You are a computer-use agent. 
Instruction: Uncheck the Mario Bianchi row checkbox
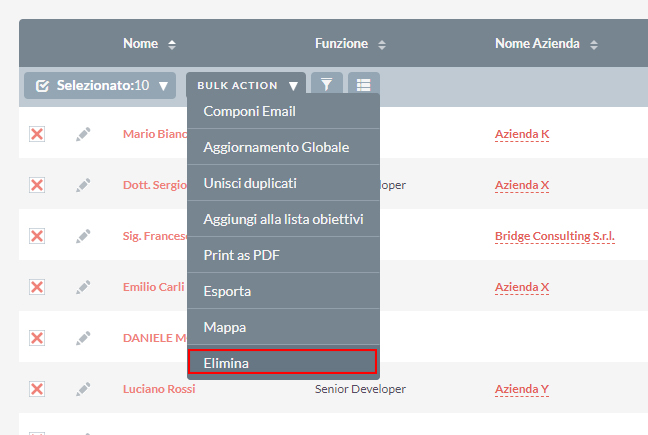click(x=37, y=134)
